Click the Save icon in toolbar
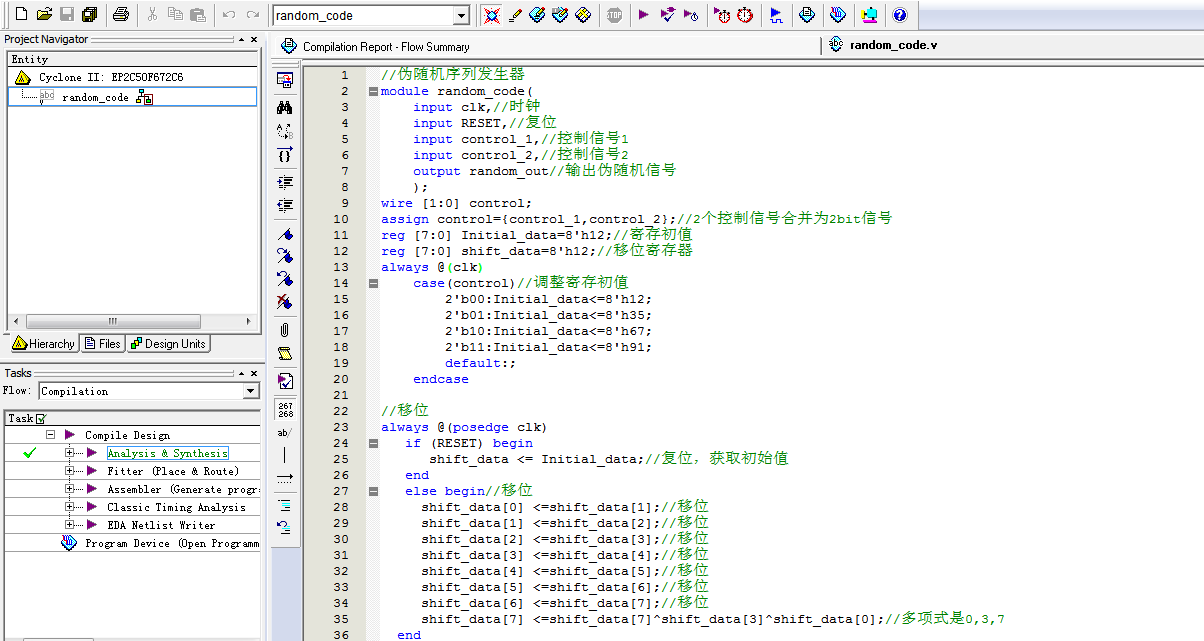This screenshot has width=1204, height=641. click(x=67, y=15)
